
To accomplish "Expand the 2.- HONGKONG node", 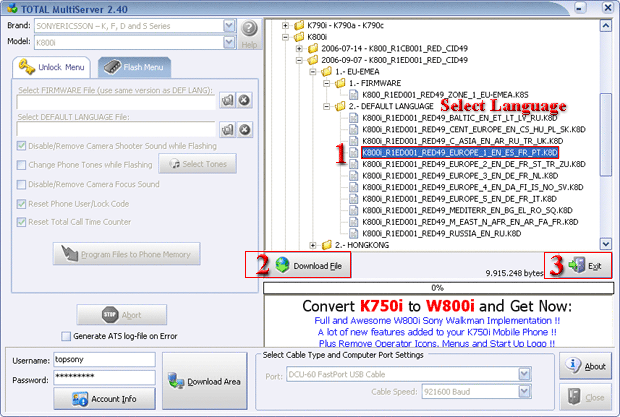I will (x=313, y=245).
